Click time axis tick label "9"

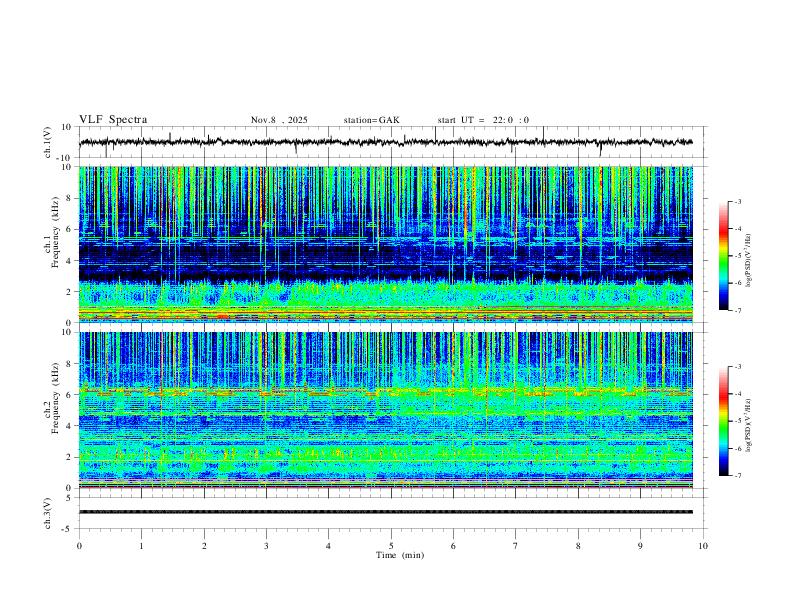[x=640, y=546]
